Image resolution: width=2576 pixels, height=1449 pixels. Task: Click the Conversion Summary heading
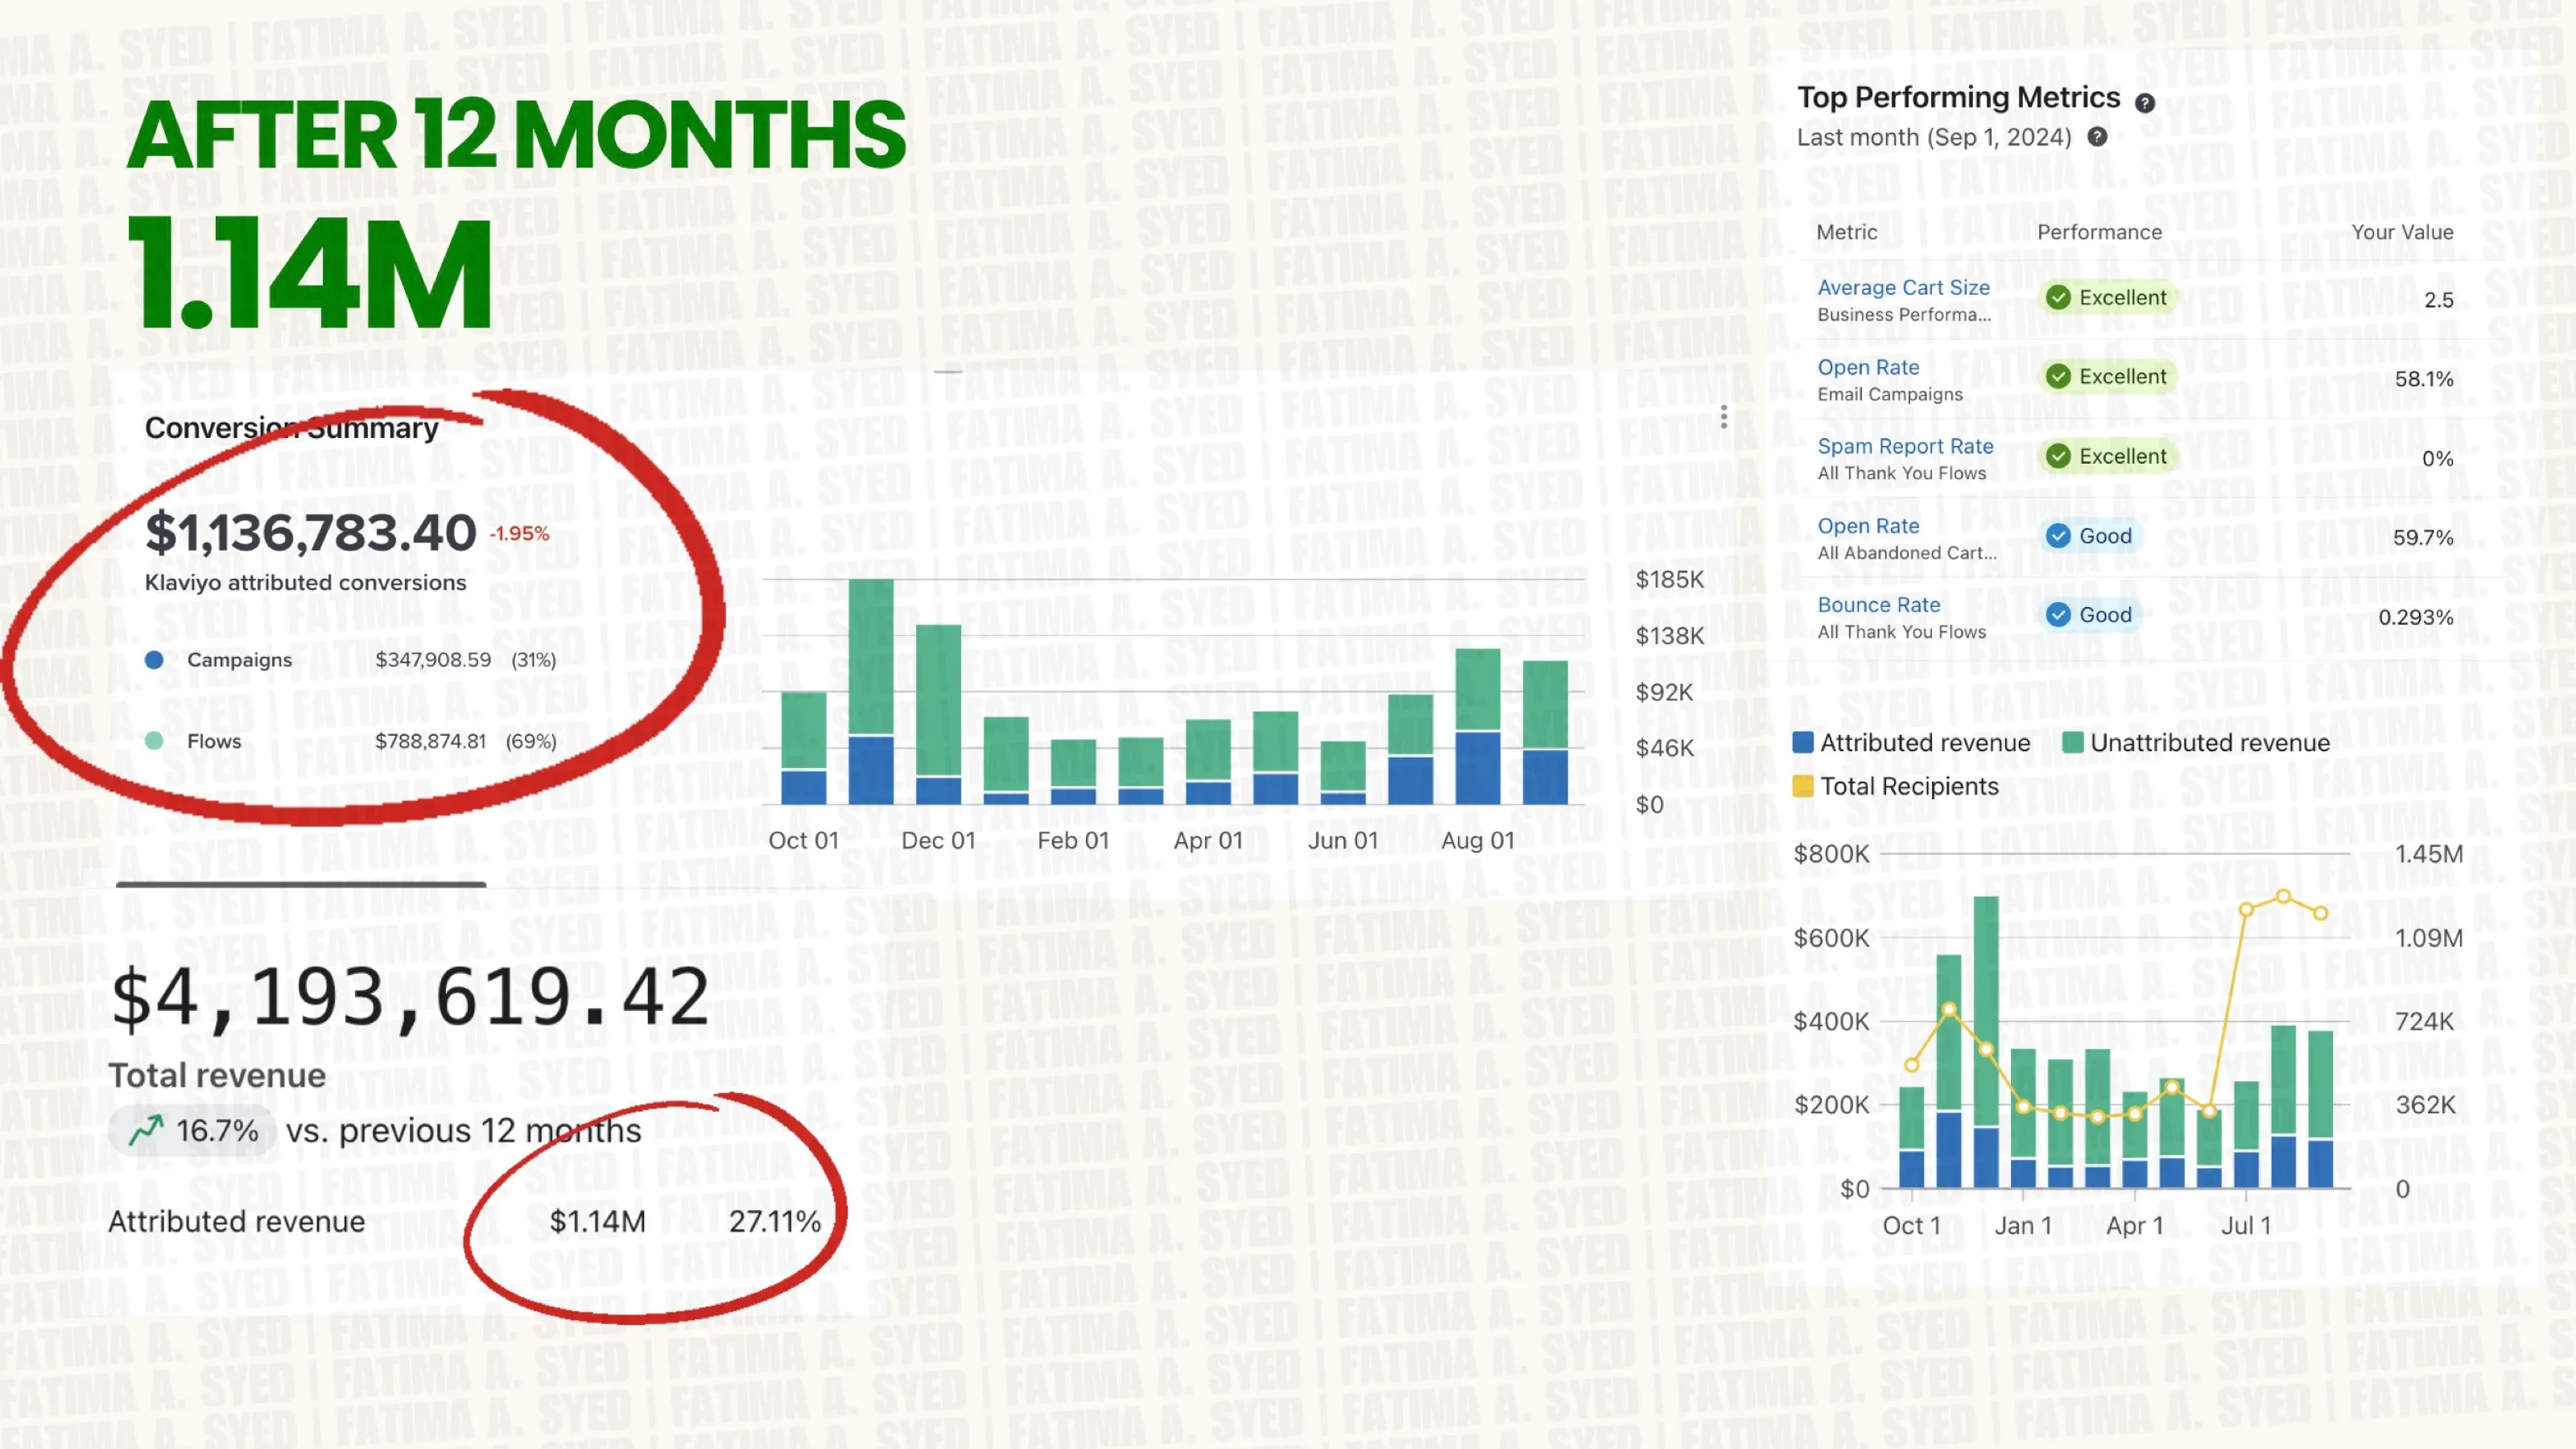291,428
